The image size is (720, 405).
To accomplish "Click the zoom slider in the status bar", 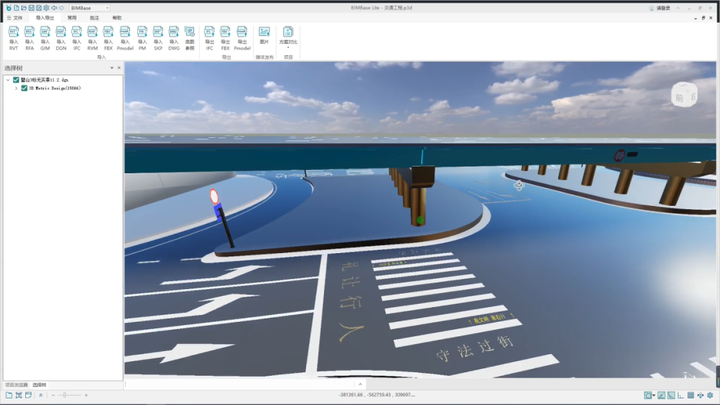I will coord(67,396).
